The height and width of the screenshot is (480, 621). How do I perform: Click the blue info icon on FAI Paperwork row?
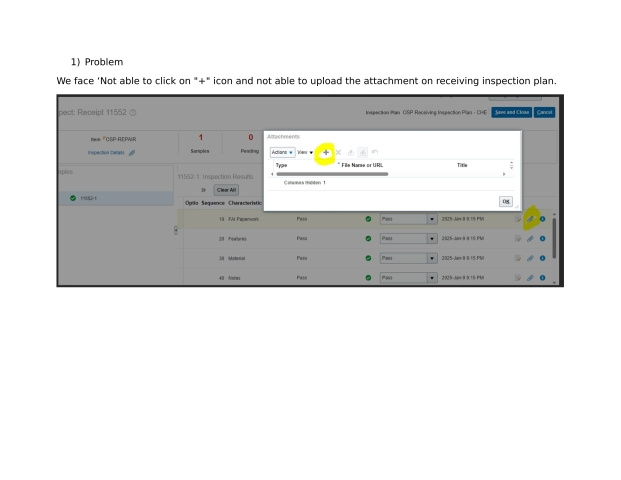(x=543, y=219)
